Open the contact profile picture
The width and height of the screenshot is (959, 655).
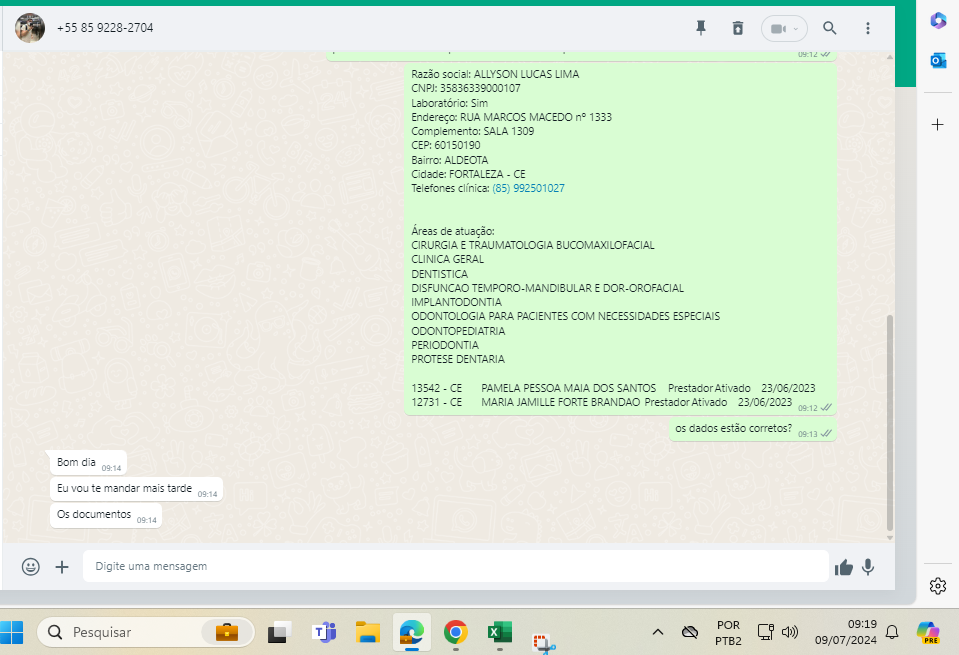[x=29, y=28]
